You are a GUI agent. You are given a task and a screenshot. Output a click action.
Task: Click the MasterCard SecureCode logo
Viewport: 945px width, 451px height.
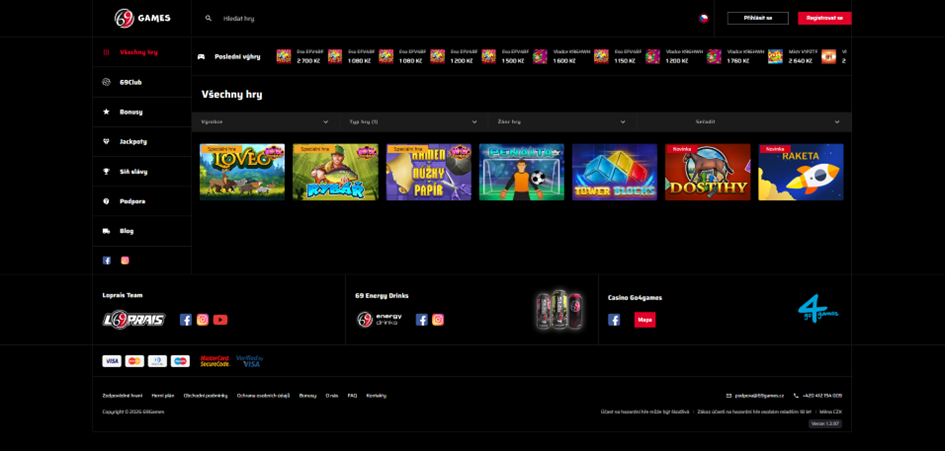click(x=215, y=361)
